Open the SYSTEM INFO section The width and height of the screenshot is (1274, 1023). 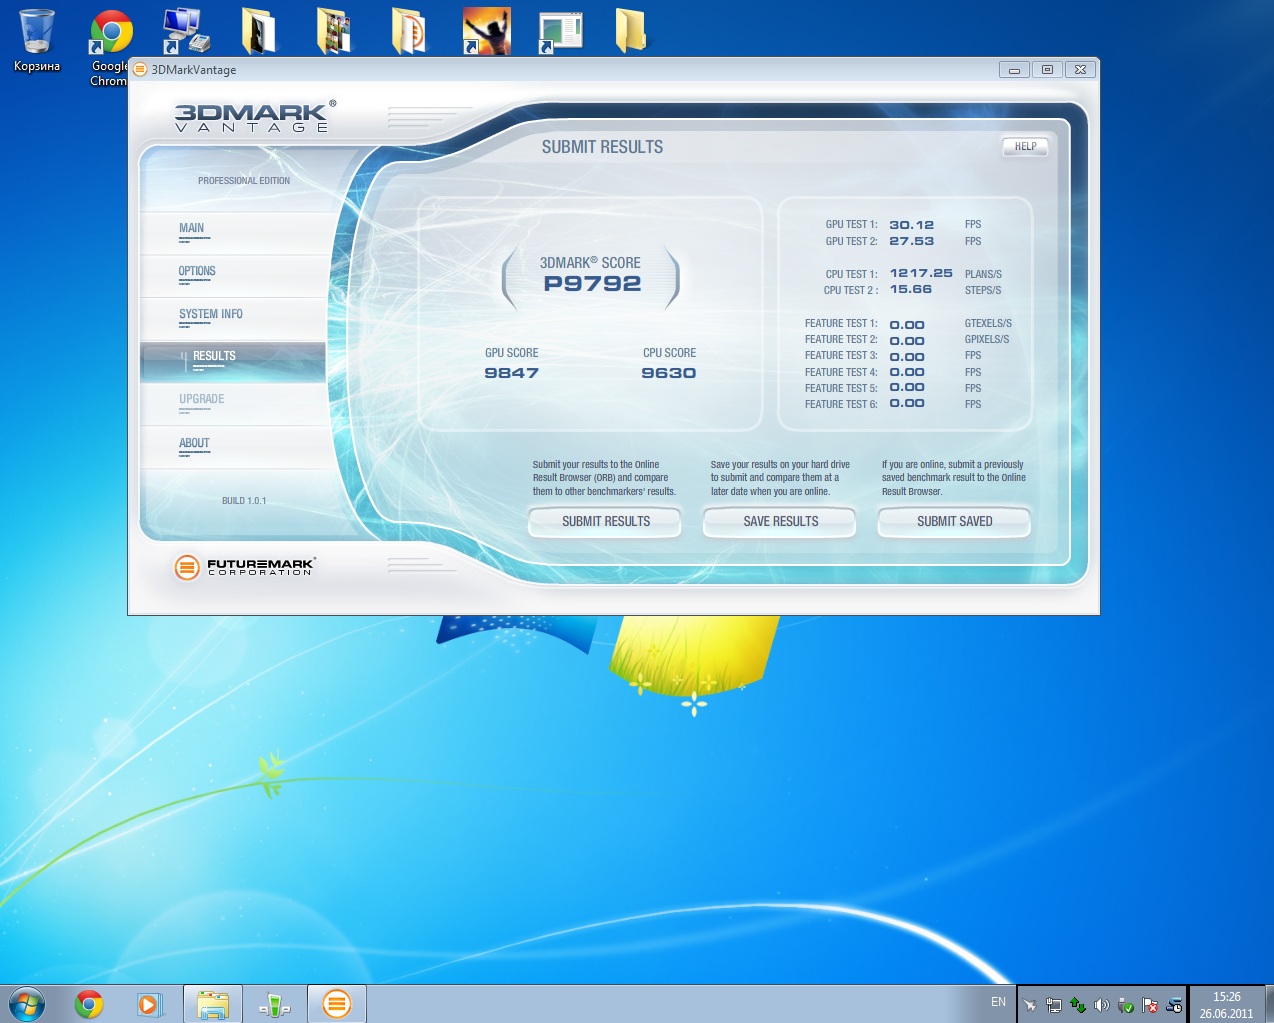click(233, 319)
